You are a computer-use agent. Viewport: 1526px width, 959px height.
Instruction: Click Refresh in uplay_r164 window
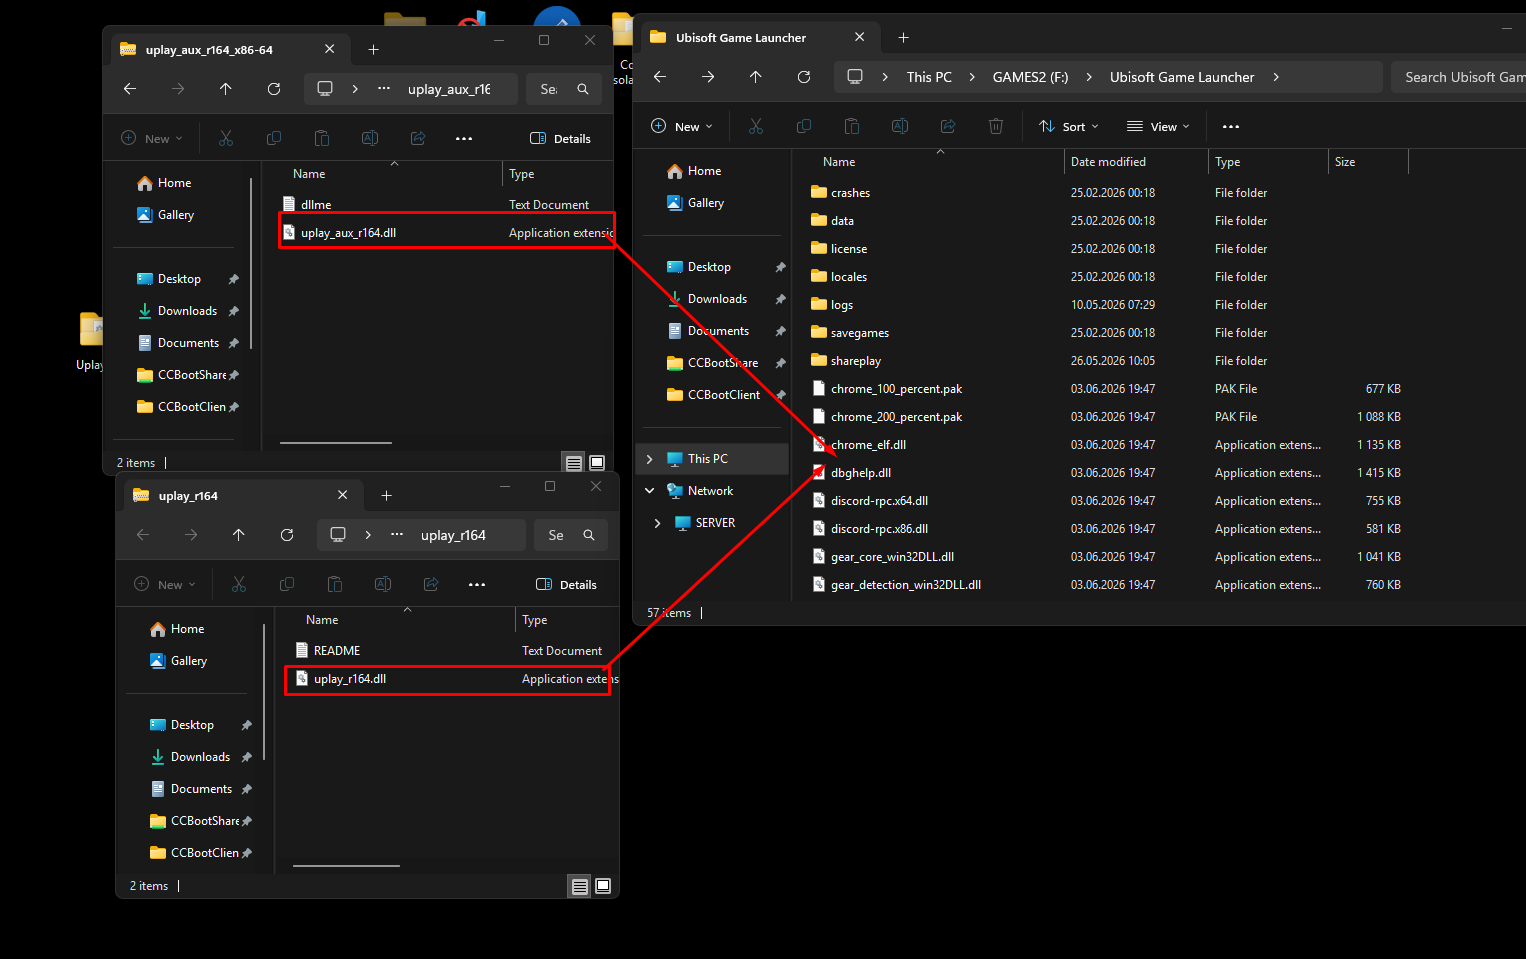287,535
